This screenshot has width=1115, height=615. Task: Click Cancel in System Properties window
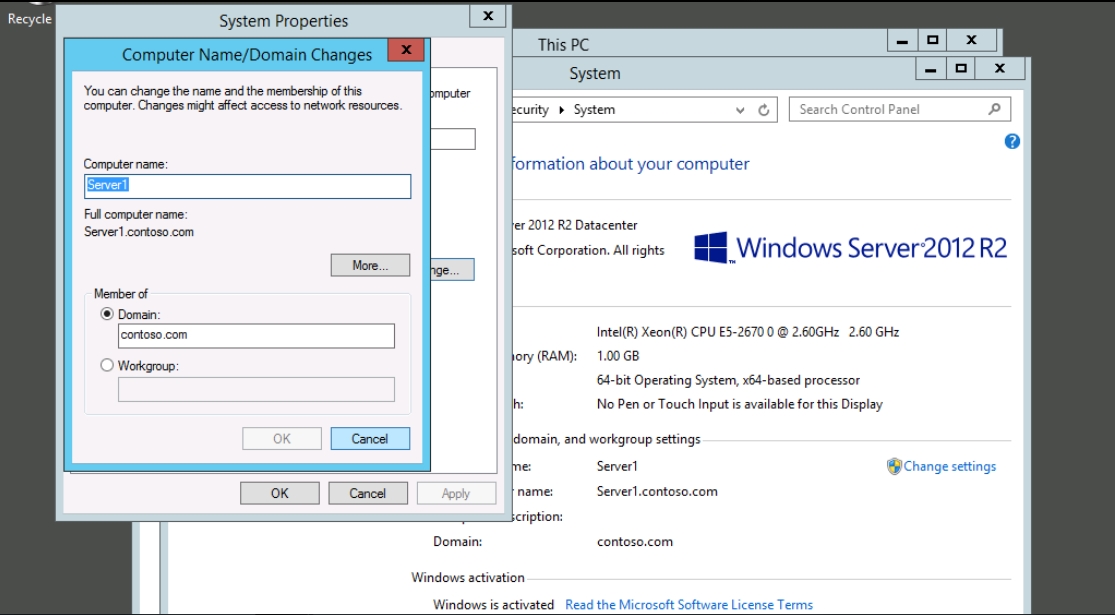tap(368, 493)
